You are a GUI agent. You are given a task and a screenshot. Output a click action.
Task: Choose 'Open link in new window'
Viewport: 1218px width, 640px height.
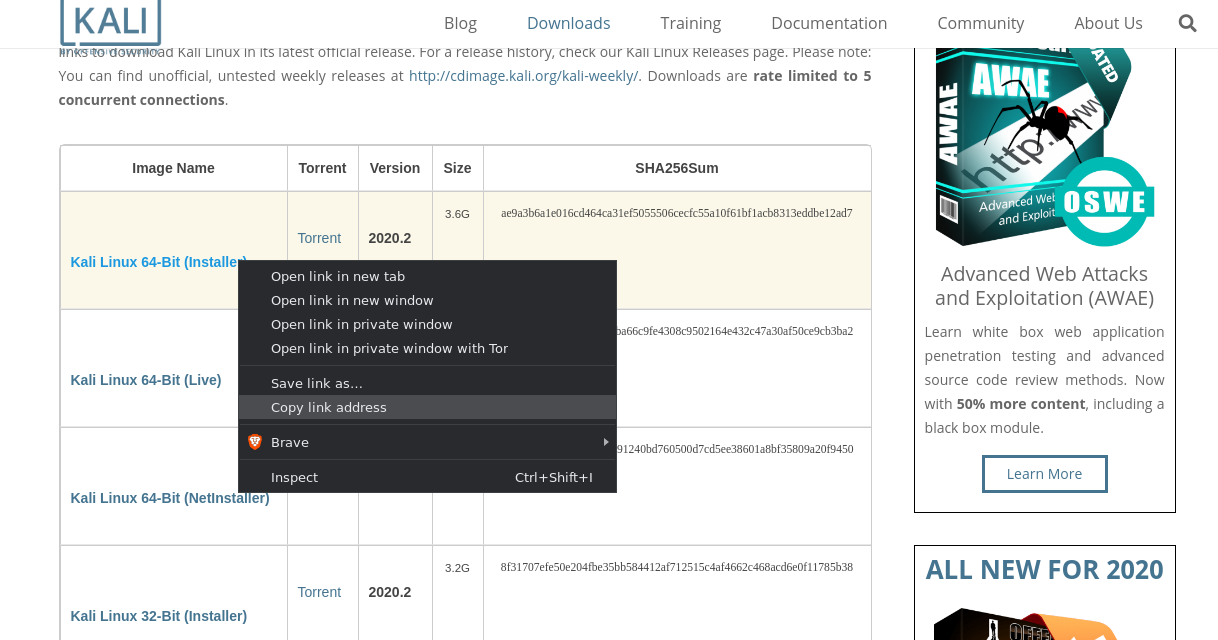point(427,300)
